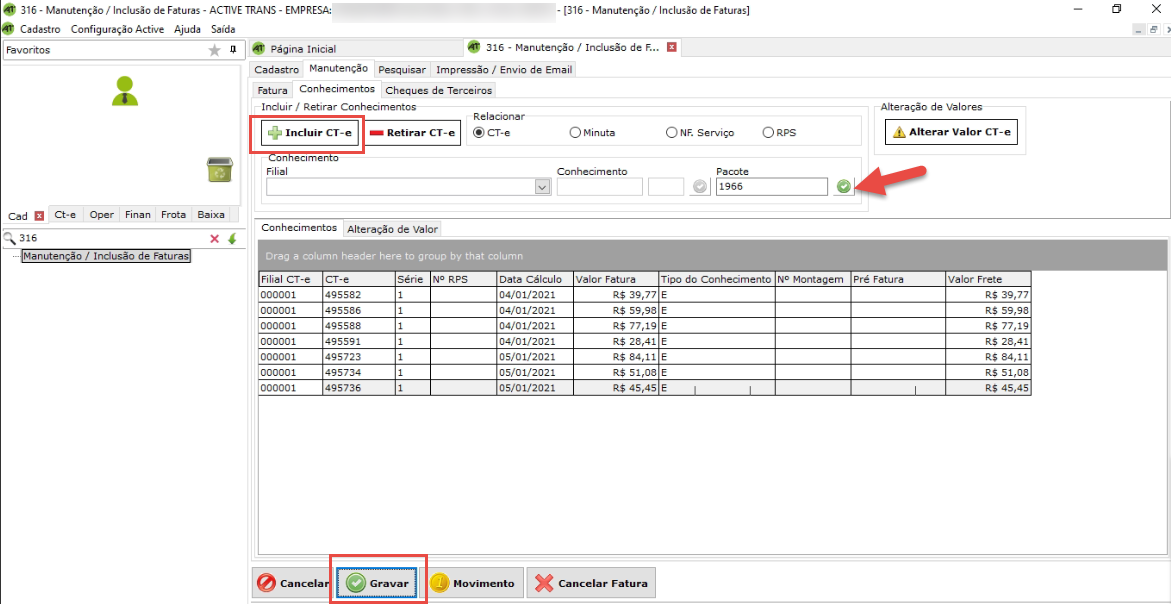The height and width of the screenshot is (604, 1171).
Task: Switch to the Pesquisar tab
Action: pyautogui.click(x=402, y=70)
